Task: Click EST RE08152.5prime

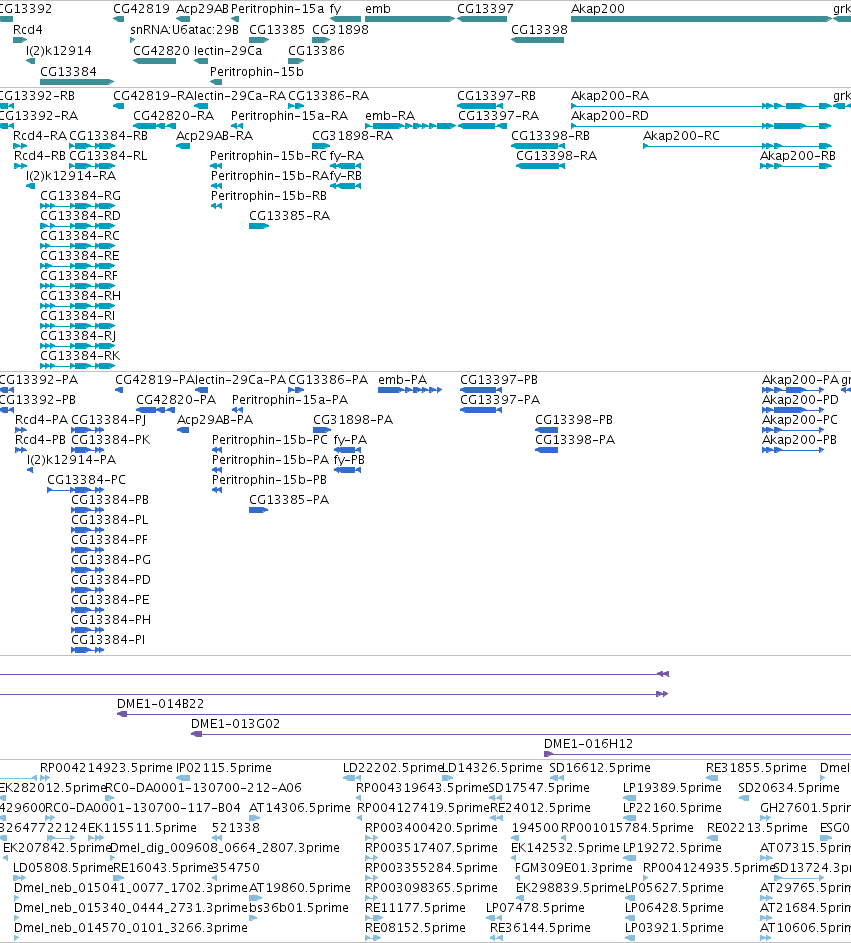Action: click(416, 928)
